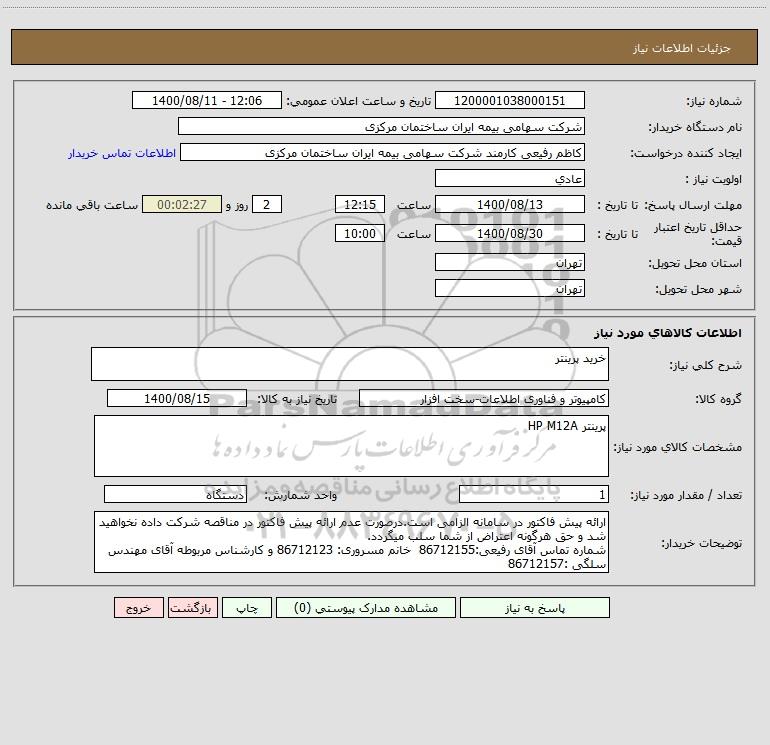This screenshot has width=770, height=745.
Task: Click the goods group field کامپیوتر و فناوری
Action: point(484,398)
